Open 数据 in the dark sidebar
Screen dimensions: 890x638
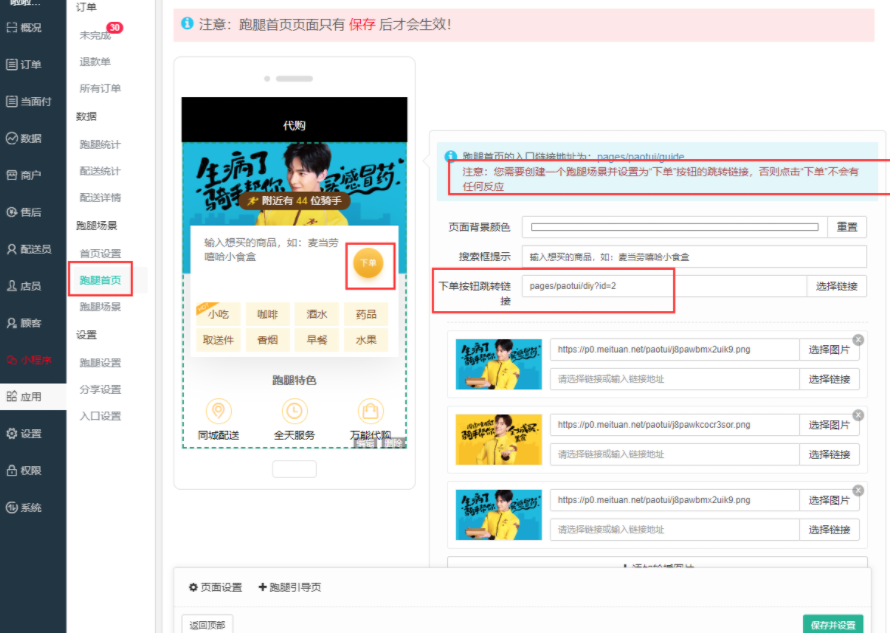(24, 138)
